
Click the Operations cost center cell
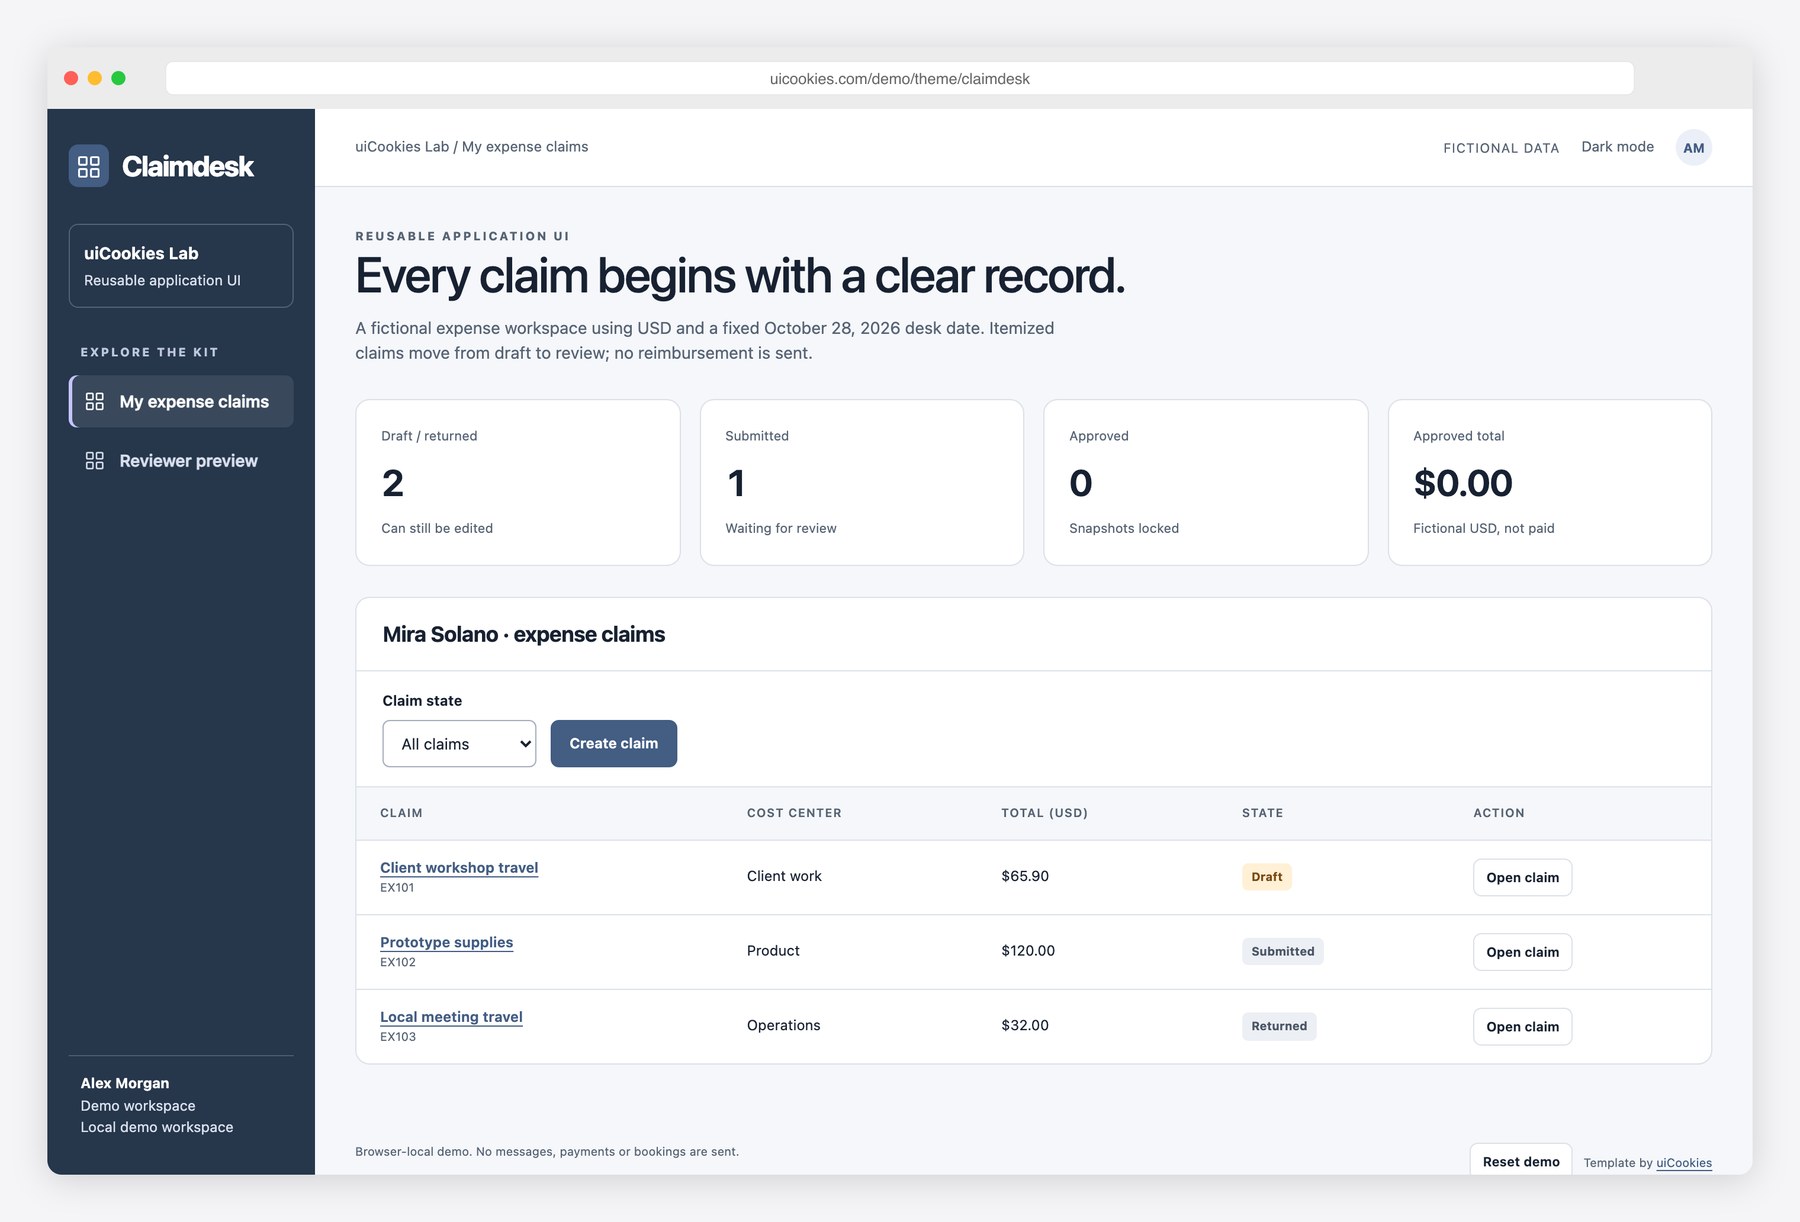pos(783,1025)
